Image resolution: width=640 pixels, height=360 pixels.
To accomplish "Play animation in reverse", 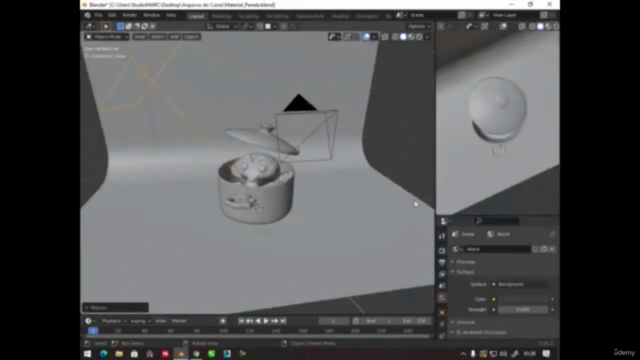I will pos(258,321).
